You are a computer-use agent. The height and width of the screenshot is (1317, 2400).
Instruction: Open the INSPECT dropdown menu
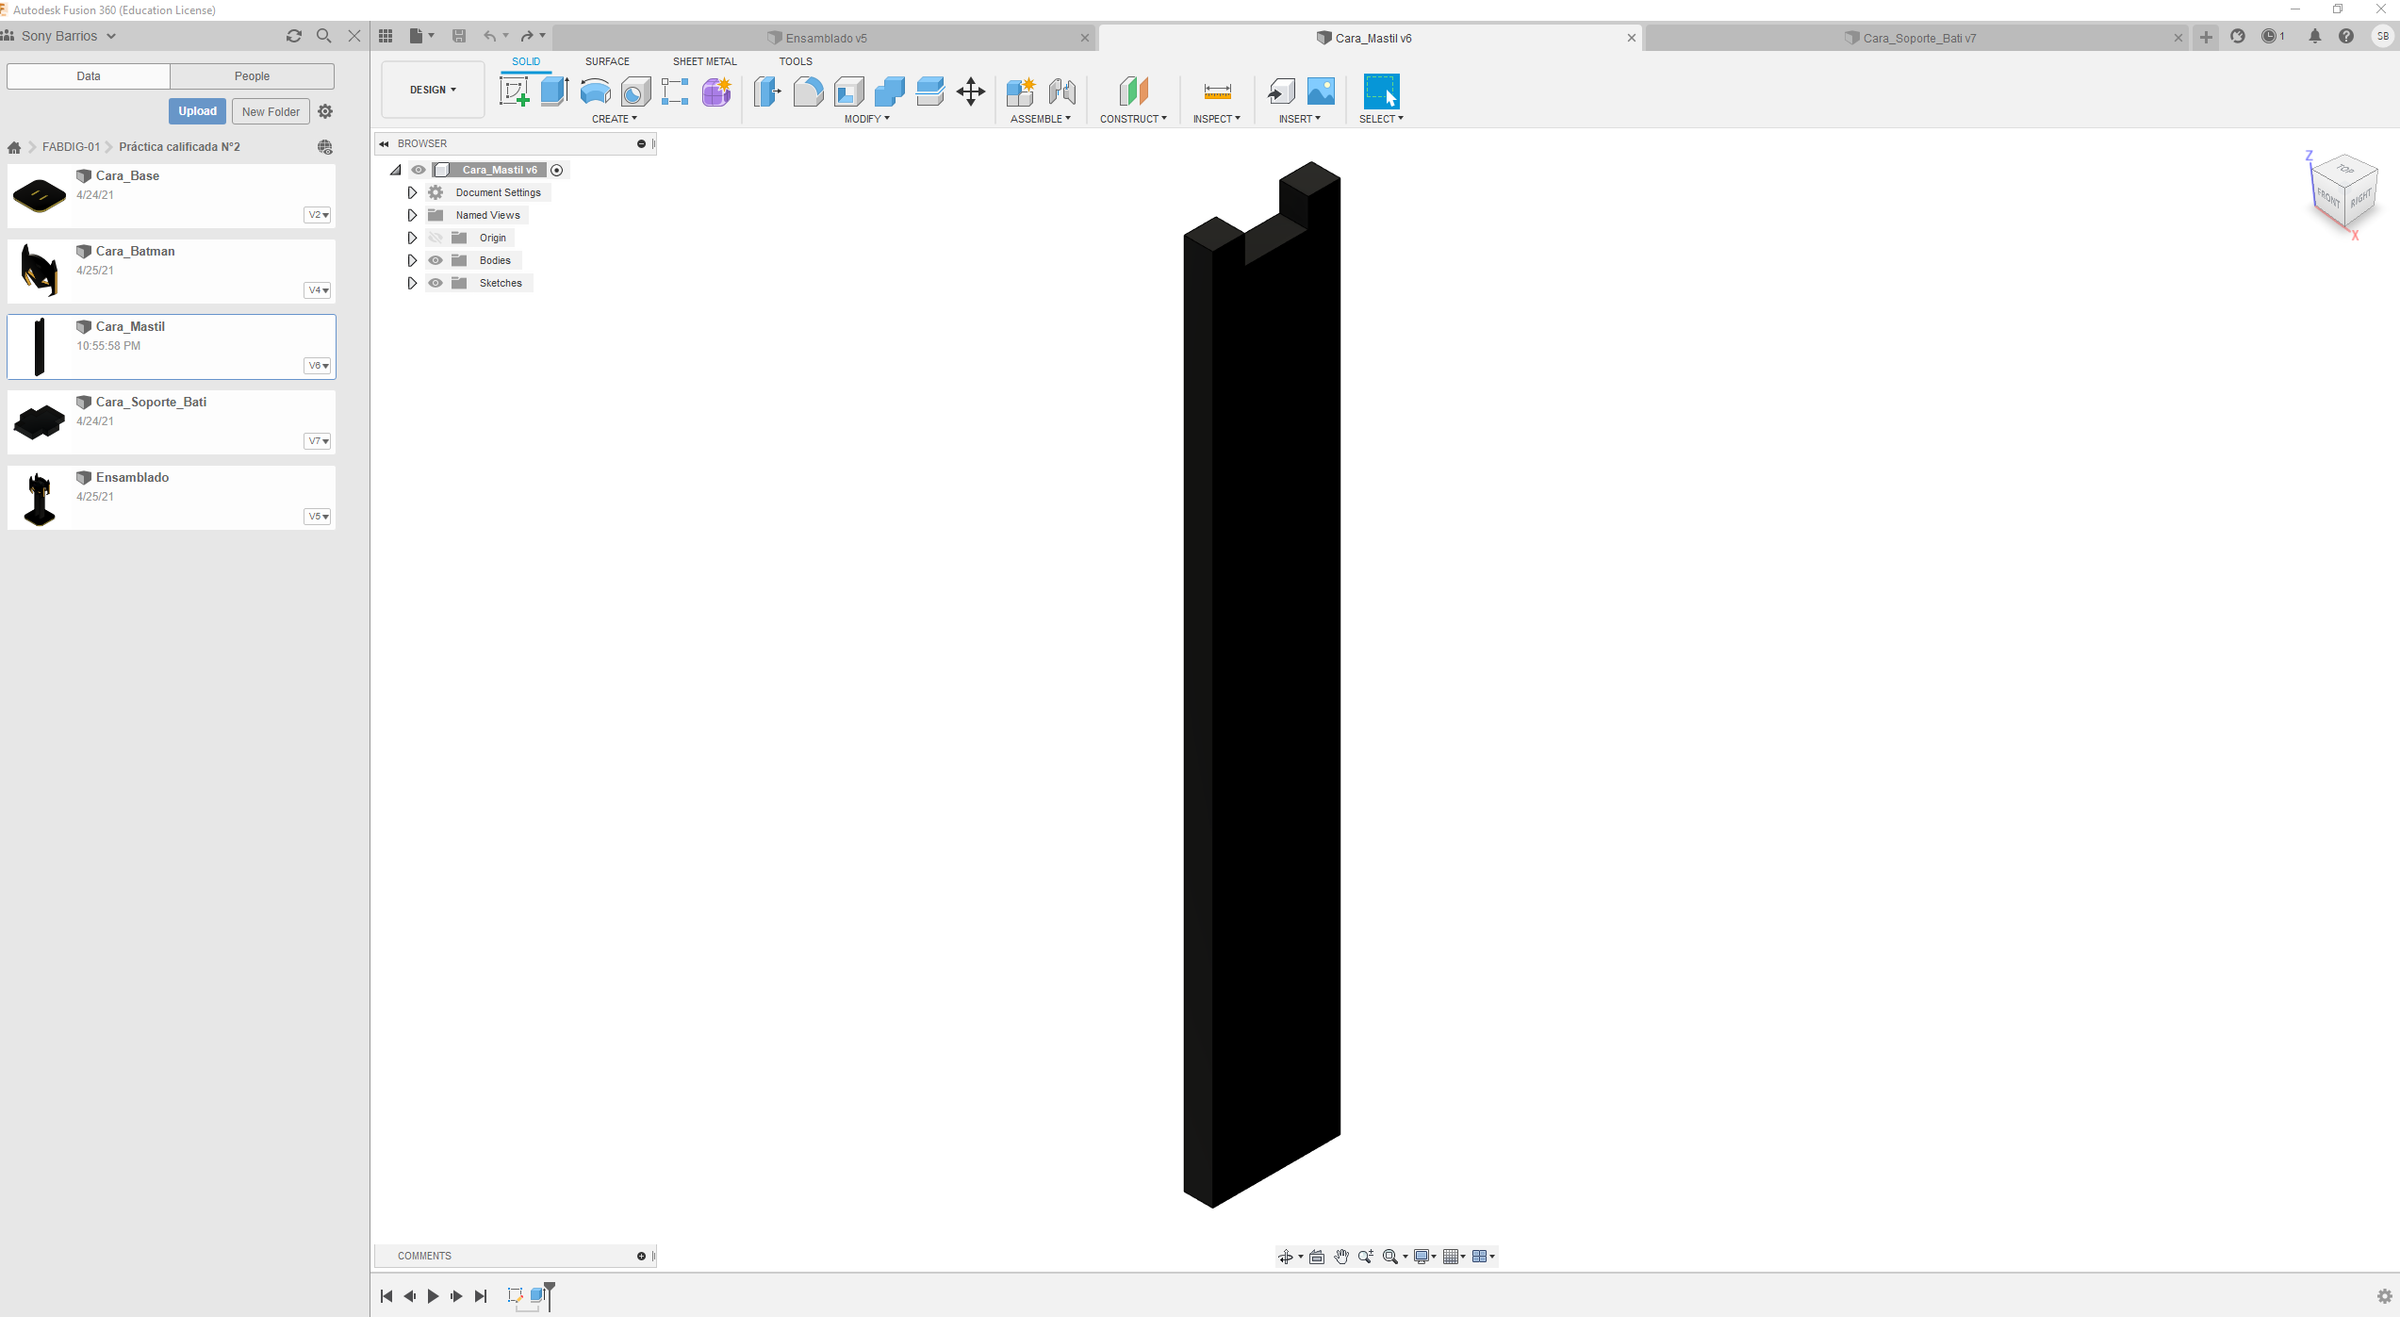coord(1216,119)
